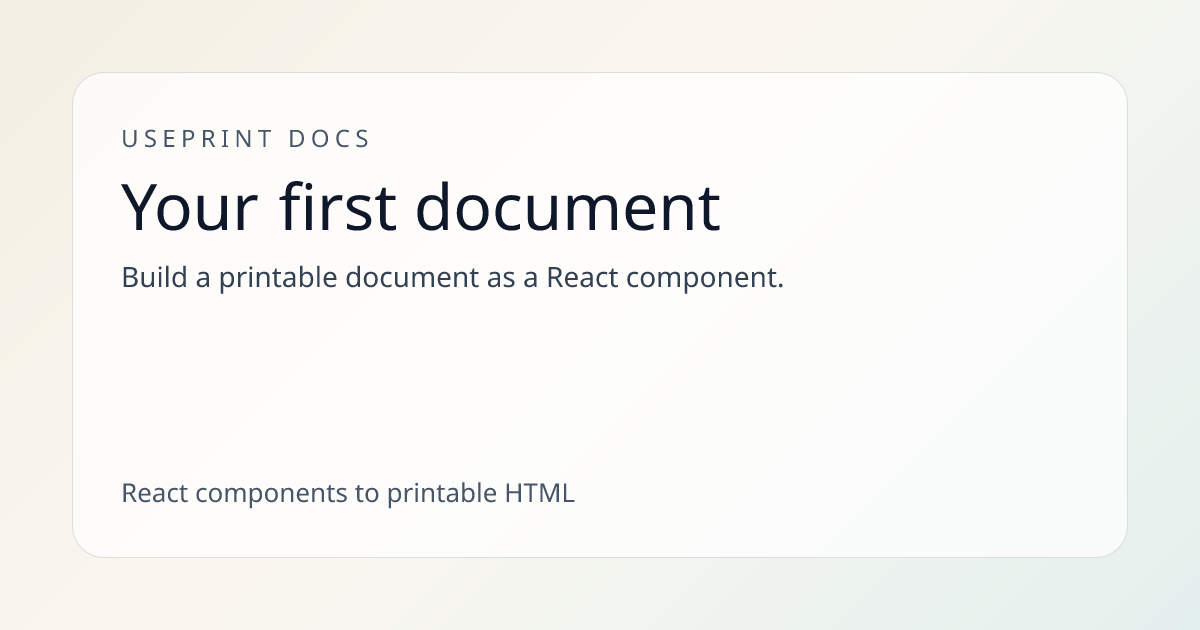Select the 'Your first document' heading
Image resolution: width=1200 pixels, height=630 pixels.
point(421,207)
